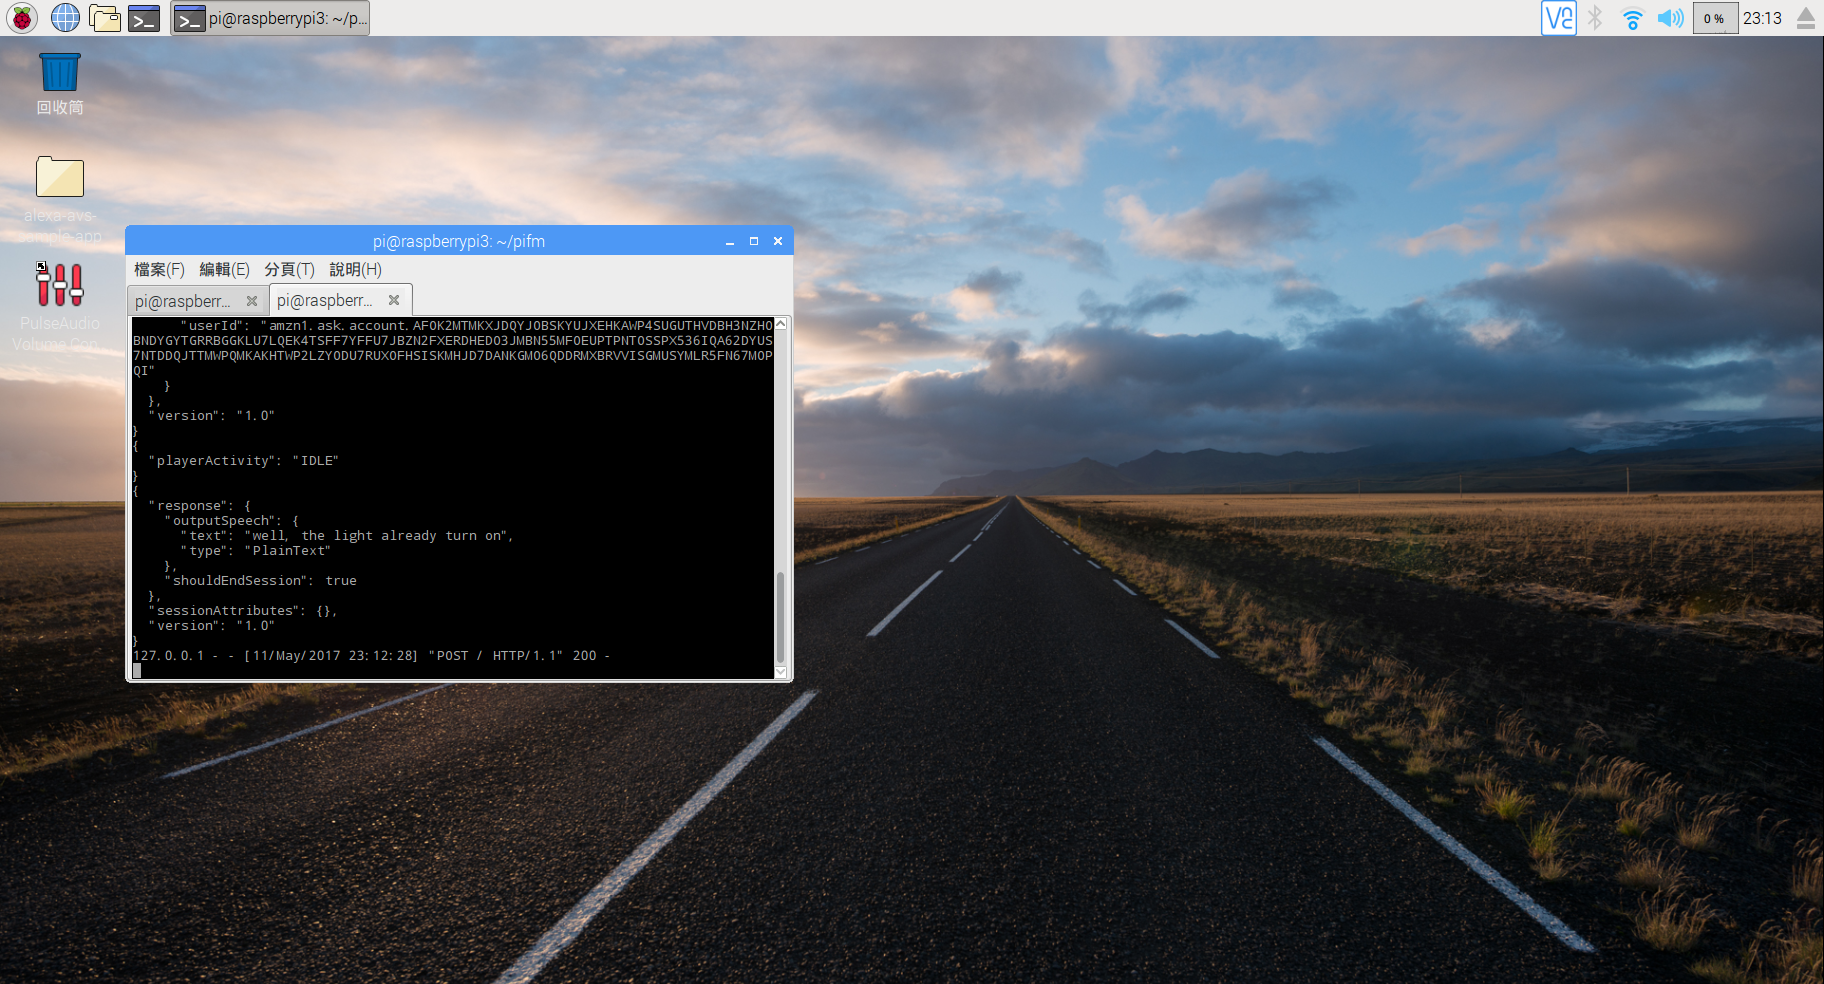Open the 編輯(E) menu in terminal
Screen dimensions: 1824x984
coord(224,269)
